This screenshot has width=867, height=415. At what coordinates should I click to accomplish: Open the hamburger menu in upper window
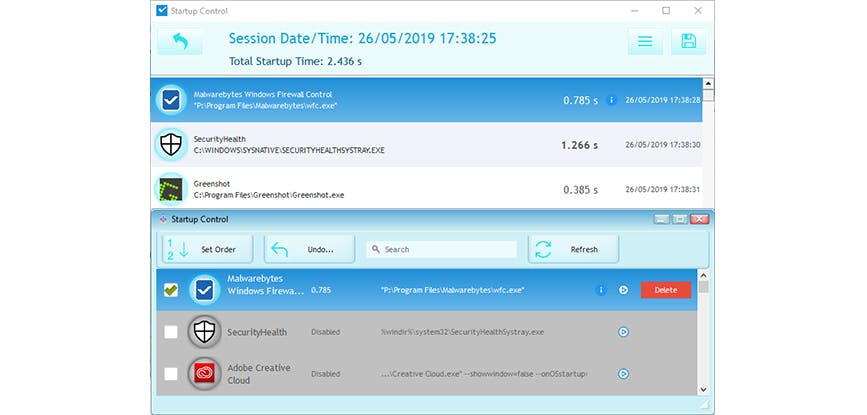coord(645,41)
